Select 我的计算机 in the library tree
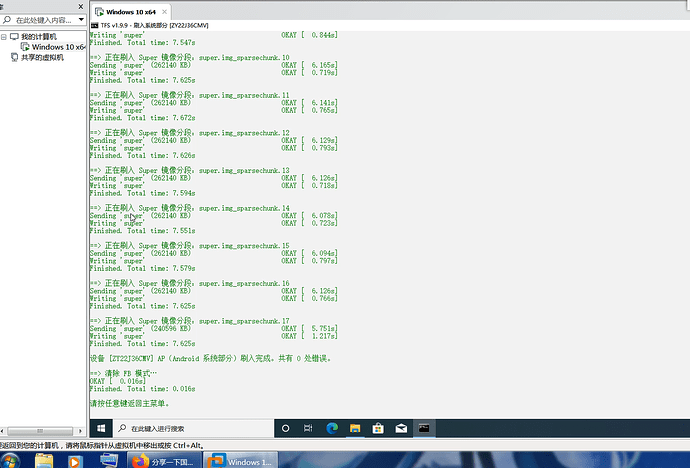The width and height of the screenshot is (690, 468). [39, 37]
